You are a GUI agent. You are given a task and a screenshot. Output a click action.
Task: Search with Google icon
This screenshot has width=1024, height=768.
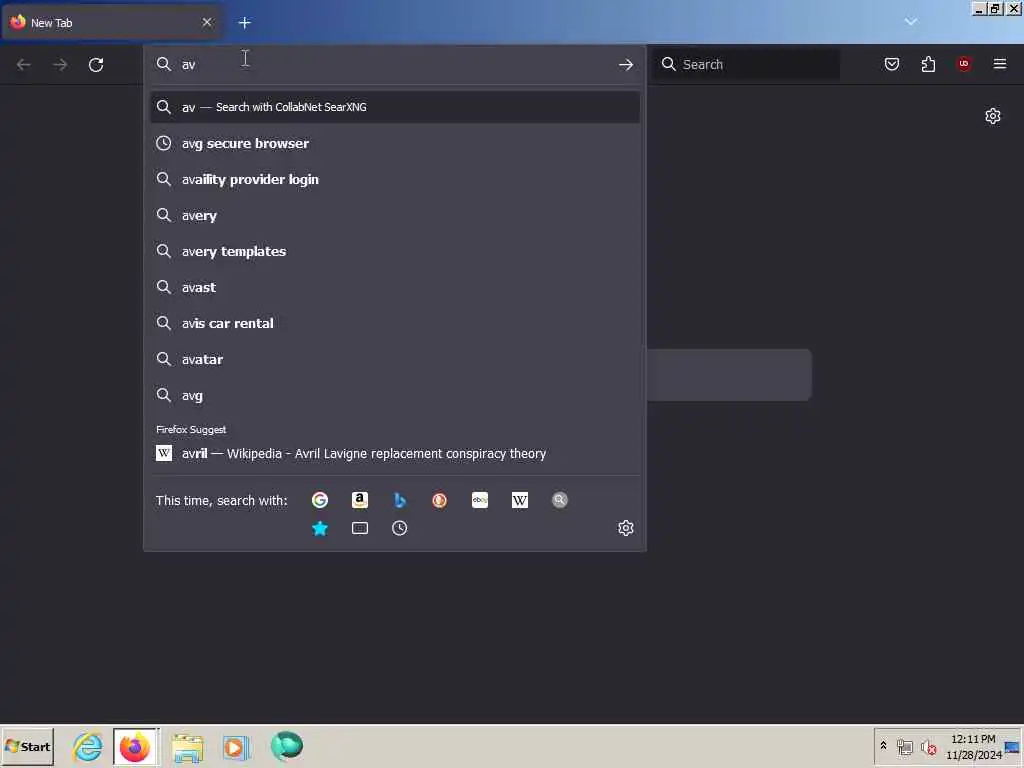[320, 500]
